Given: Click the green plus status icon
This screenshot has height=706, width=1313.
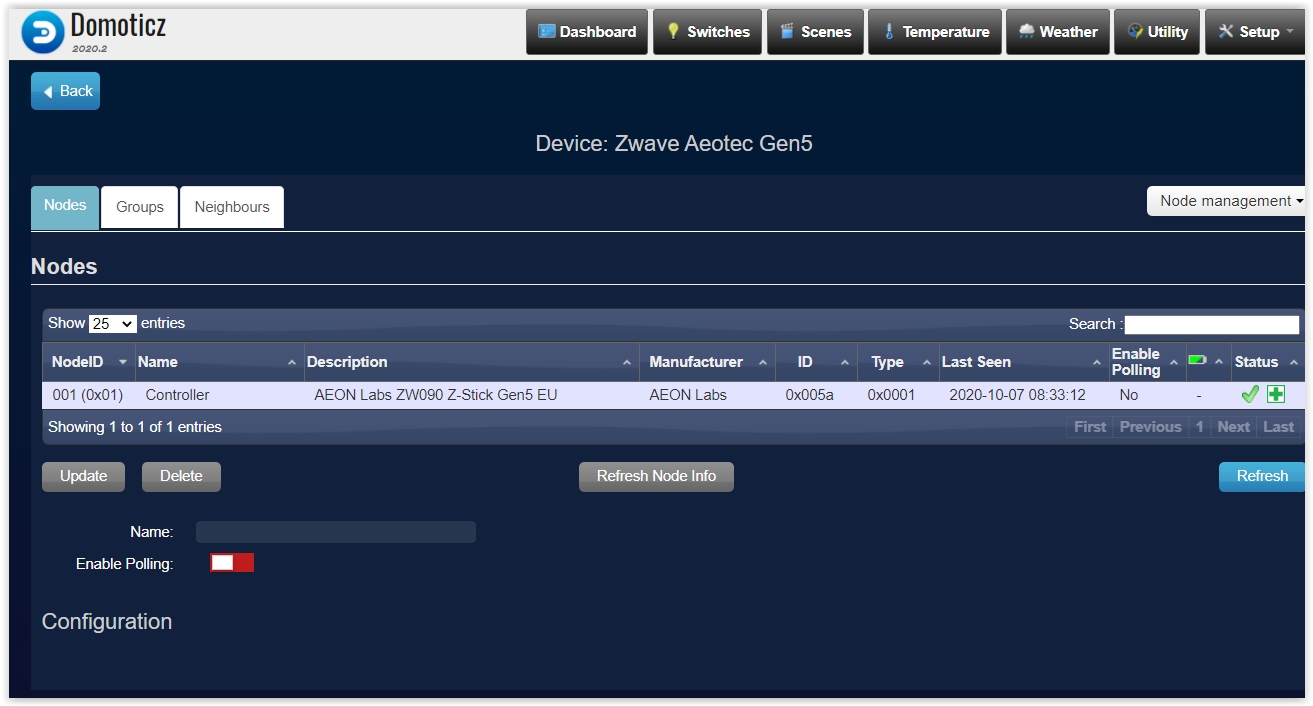Looking at the screenshot, I should point(1276,395).
